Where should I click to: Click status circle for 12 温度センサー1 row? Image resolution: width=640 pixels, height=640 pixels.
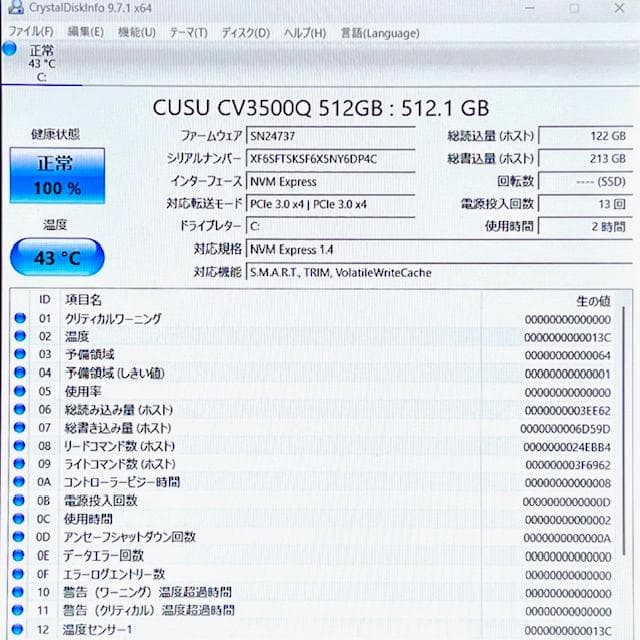click(18, 629)
